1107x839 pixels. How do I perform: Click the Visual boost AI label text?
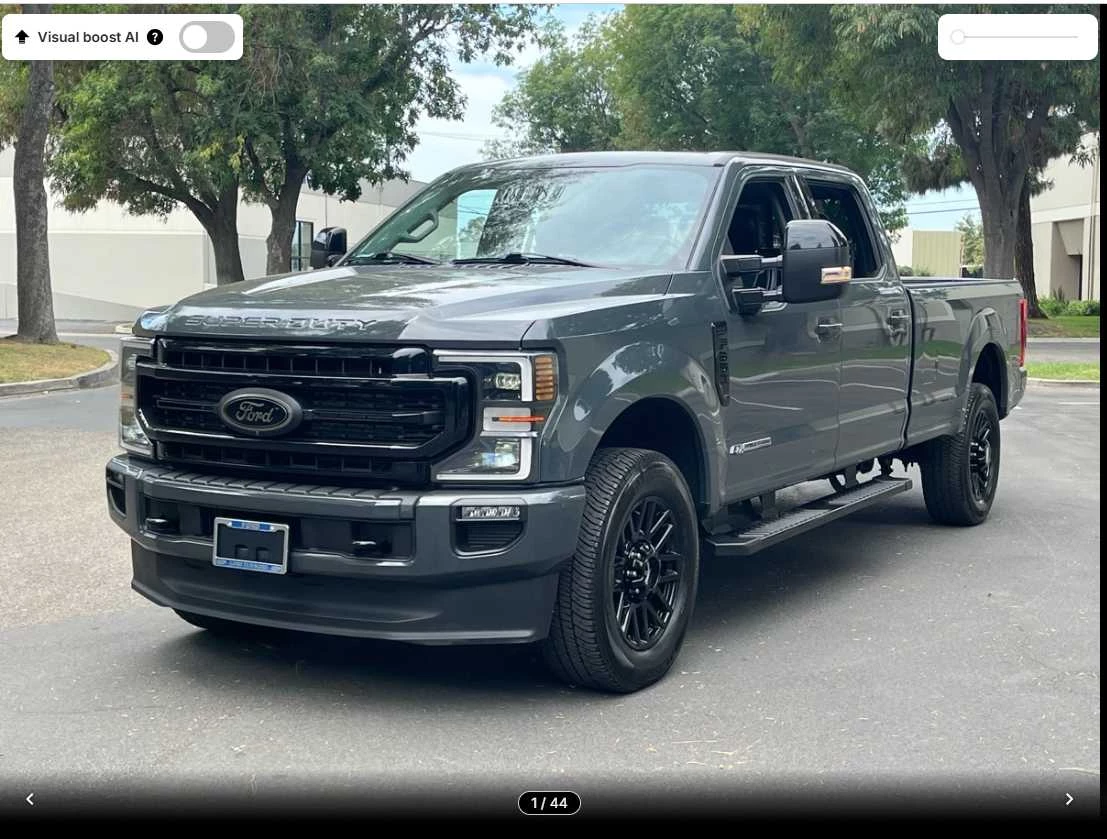[x=88, y=37]
